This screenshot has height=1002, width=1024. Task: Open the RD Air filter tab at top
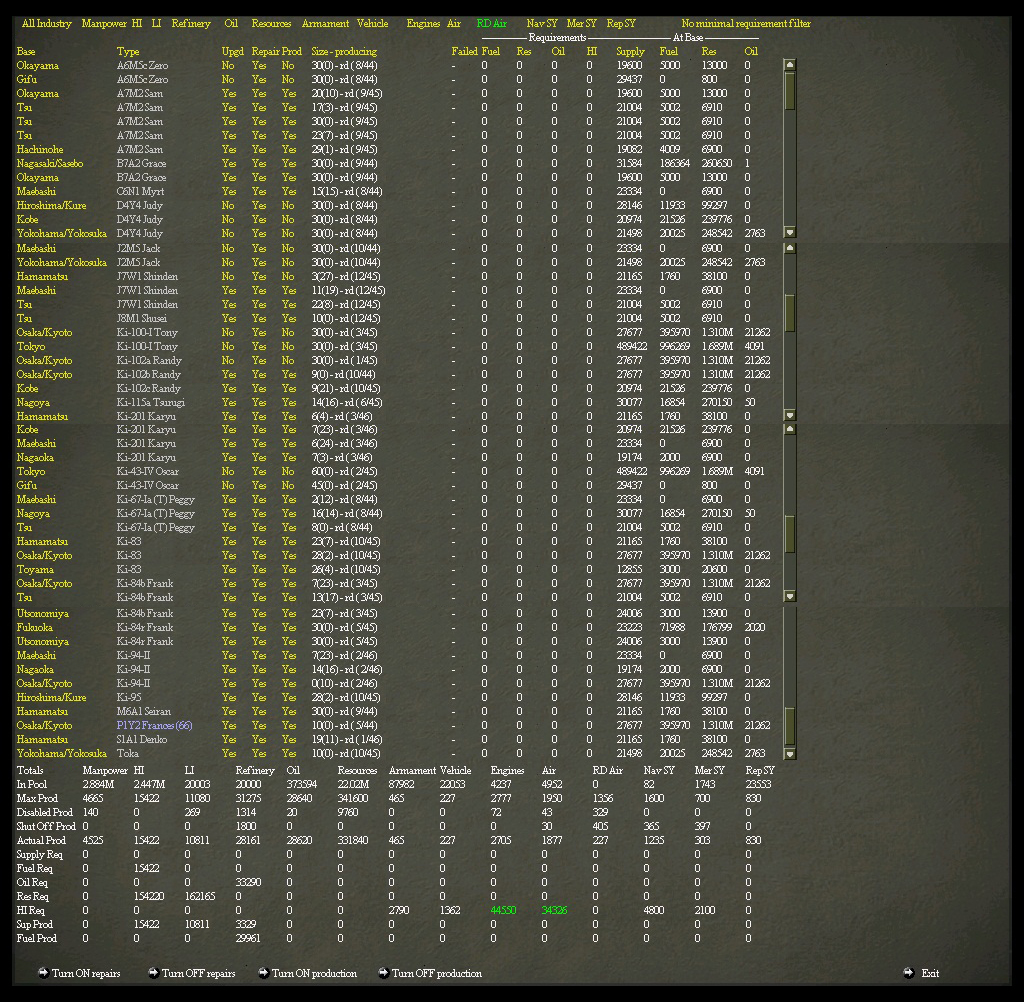pyautogui.click(x=492, y=24)
